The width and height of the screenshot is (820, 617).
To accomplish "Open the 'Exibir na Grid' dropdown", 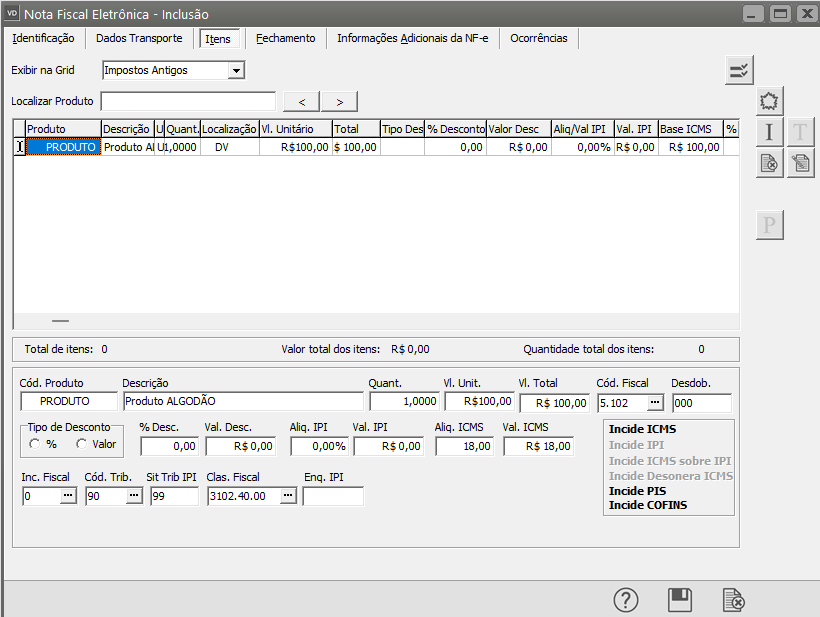I will tap(236, 70).
